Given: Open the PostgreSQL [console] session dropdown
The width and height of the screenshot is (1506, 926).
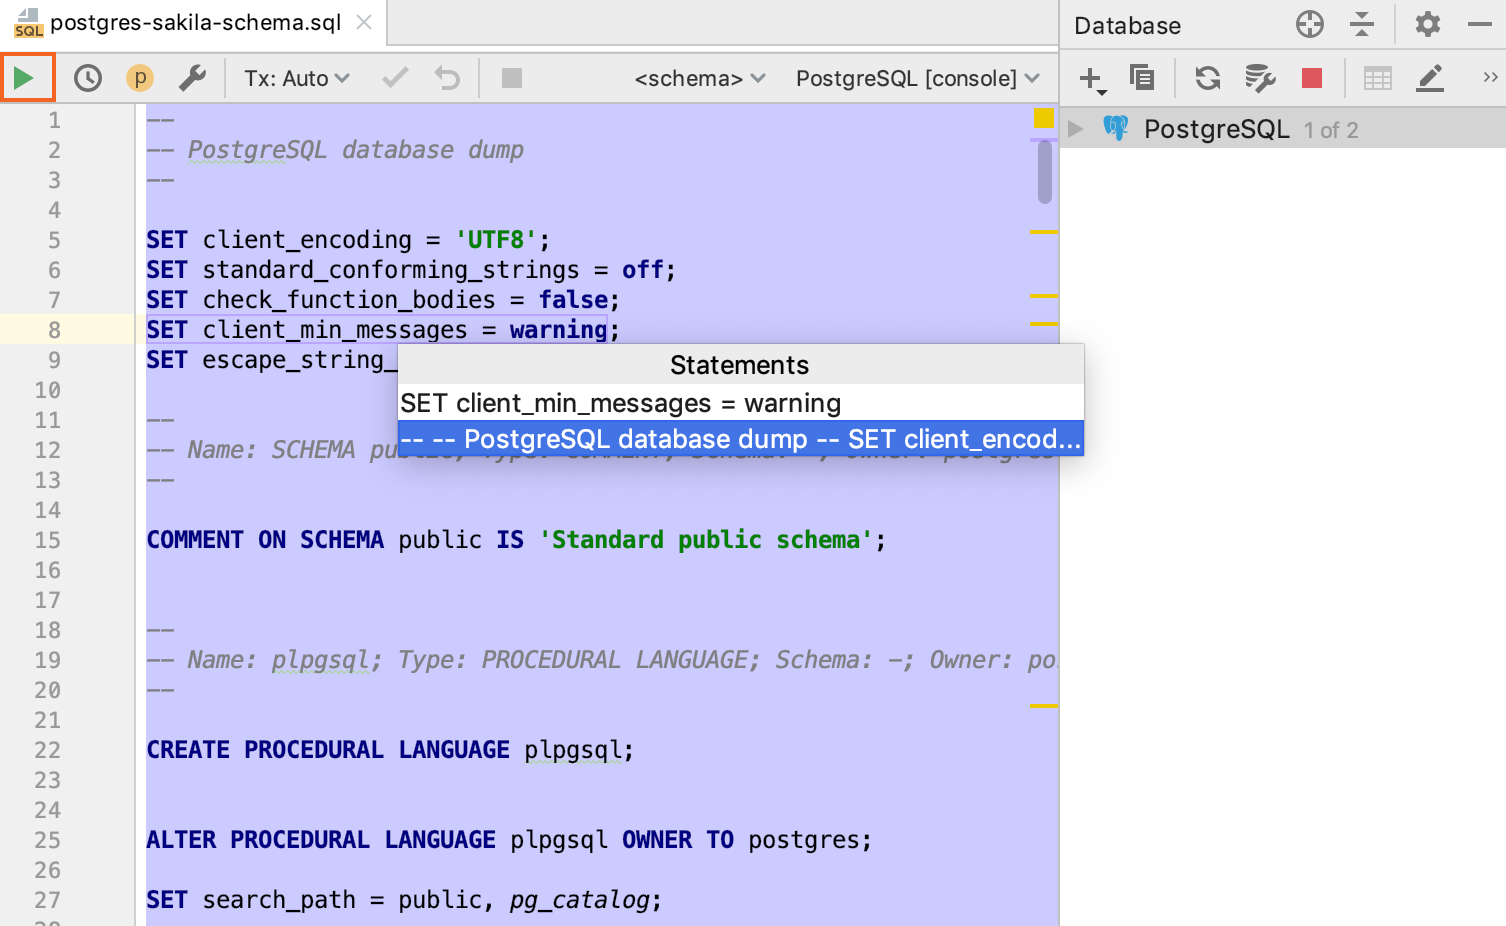Looking at the screenshot, I should point(918,78).
